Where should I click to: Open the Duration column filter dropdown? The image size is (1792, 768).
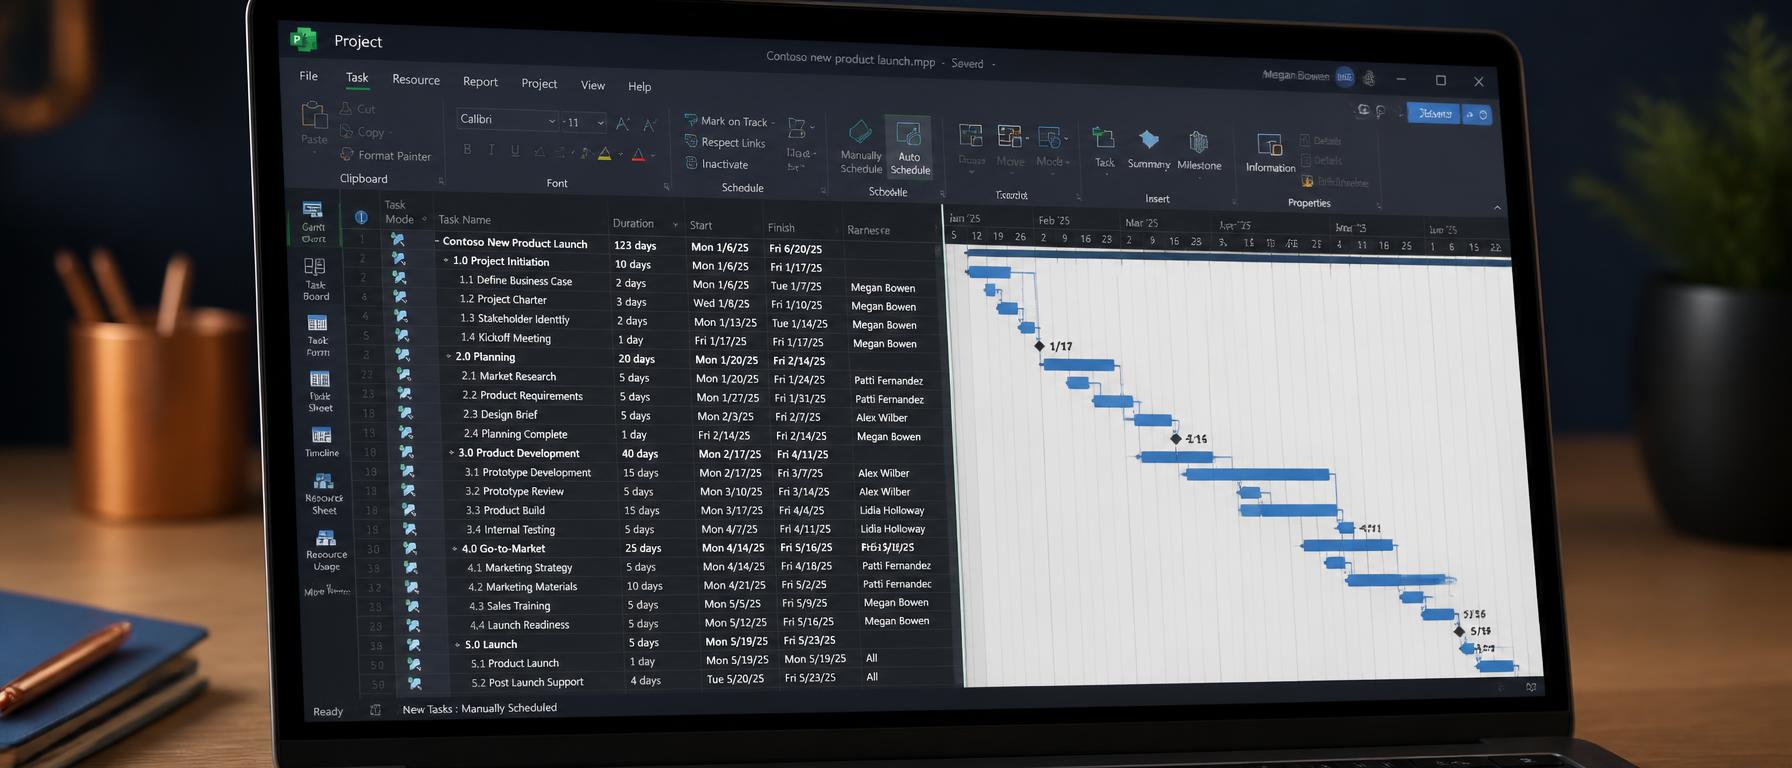tap(675, 224)
